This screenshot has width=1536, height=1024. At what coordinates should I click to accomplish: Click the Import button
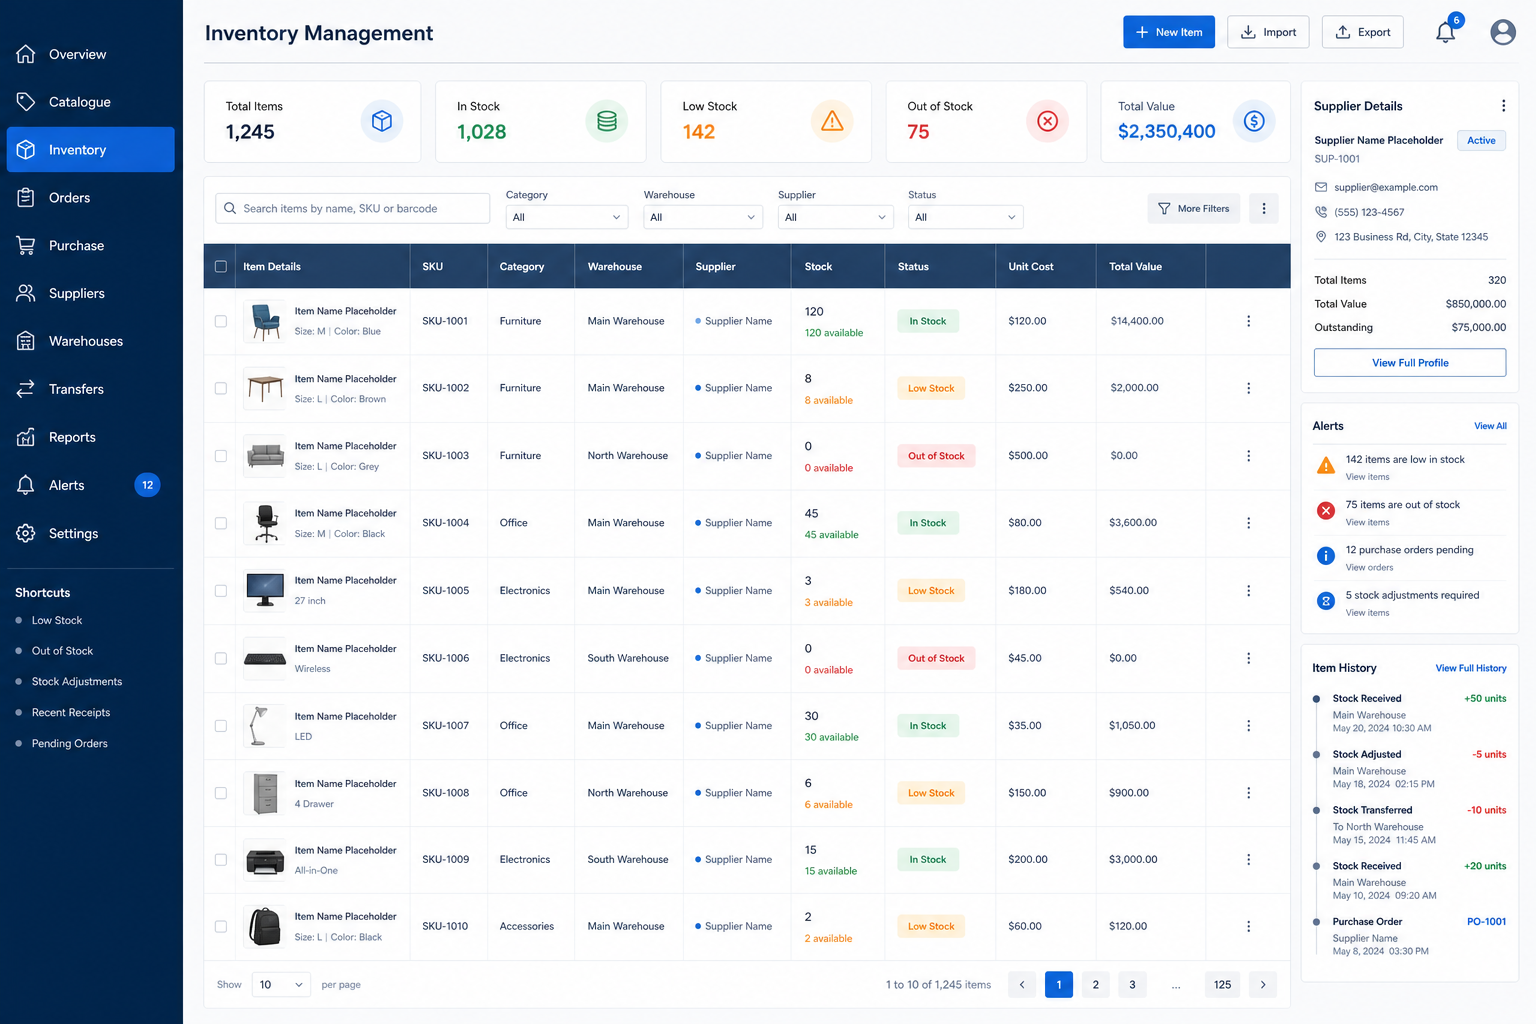[1268, 32]
